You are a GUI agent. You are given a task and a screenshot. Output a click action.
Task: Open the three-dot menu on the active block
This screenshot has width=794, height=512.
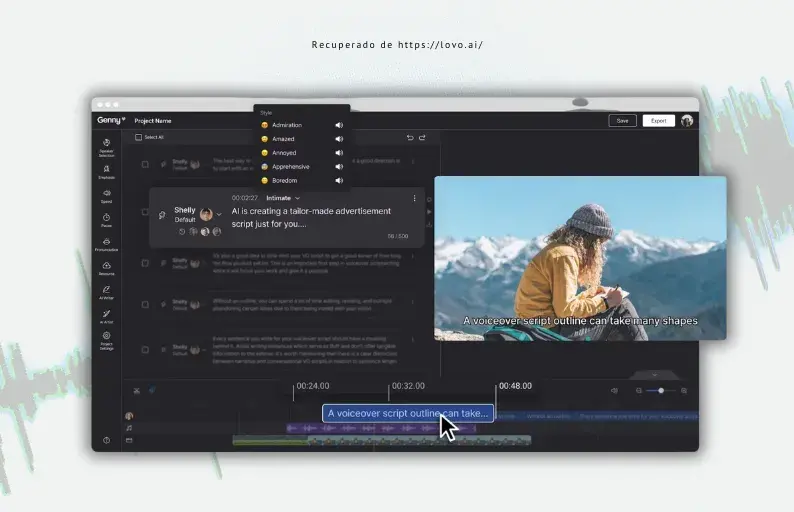[414, 198]
